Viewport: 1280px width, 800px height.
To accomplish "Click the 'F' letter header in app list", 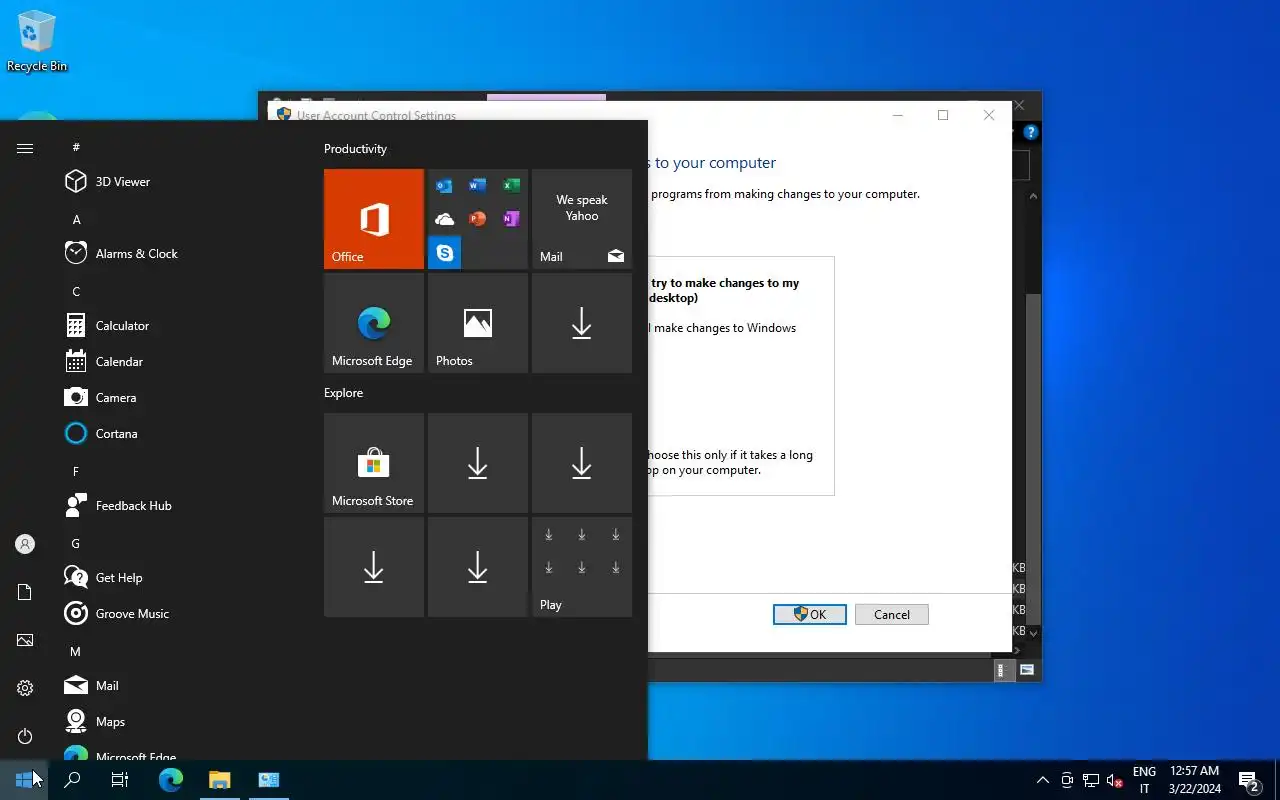I will [76, 471].
